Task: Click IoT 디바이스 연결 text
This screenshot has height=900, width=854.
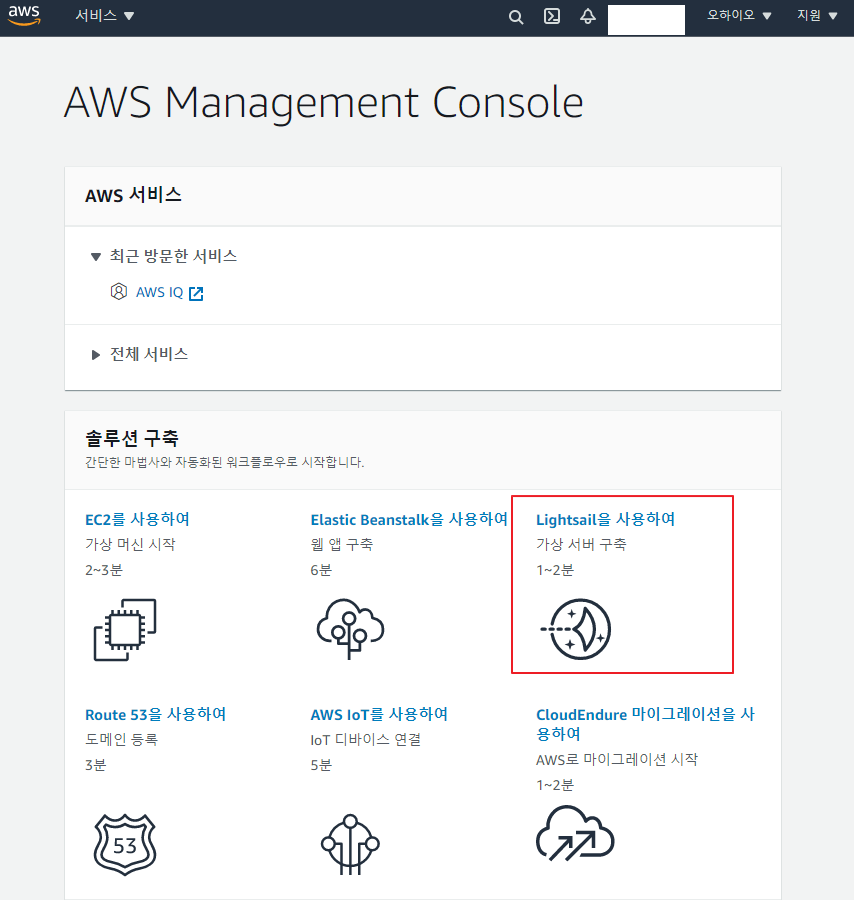Action: tap(366, 739)
